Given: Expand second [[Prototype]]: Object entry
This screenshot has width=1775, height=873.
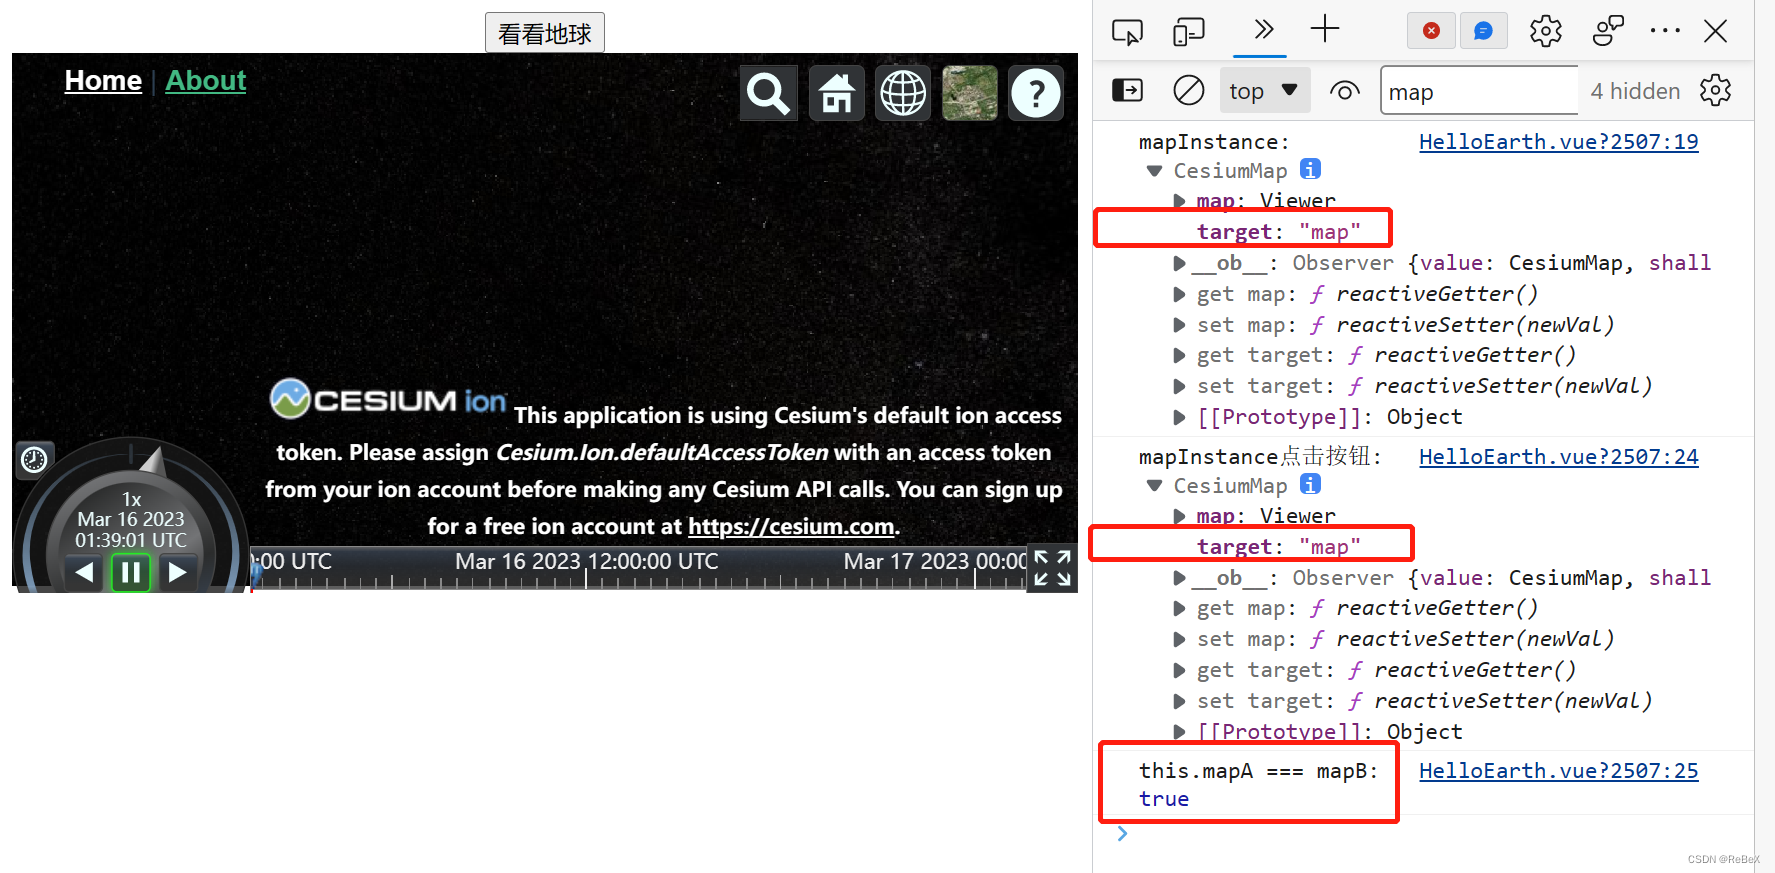Looking at the screenshot, I should click(x=1179, y=732).
